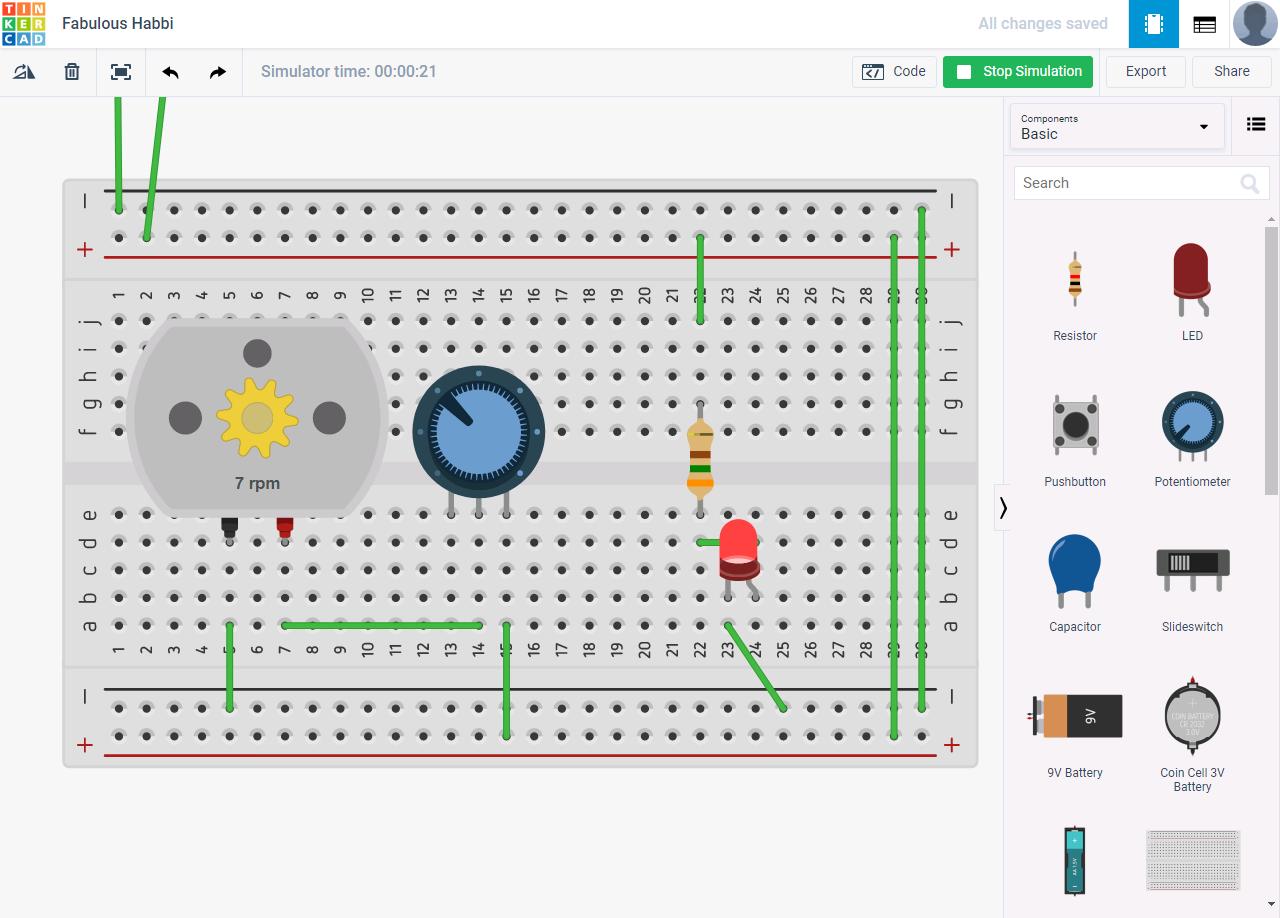Turn the potentiometer knob on the breadboard
The width and height of the screenshot is (1280, 918).
pyautogui.click(x=478, y=430)
